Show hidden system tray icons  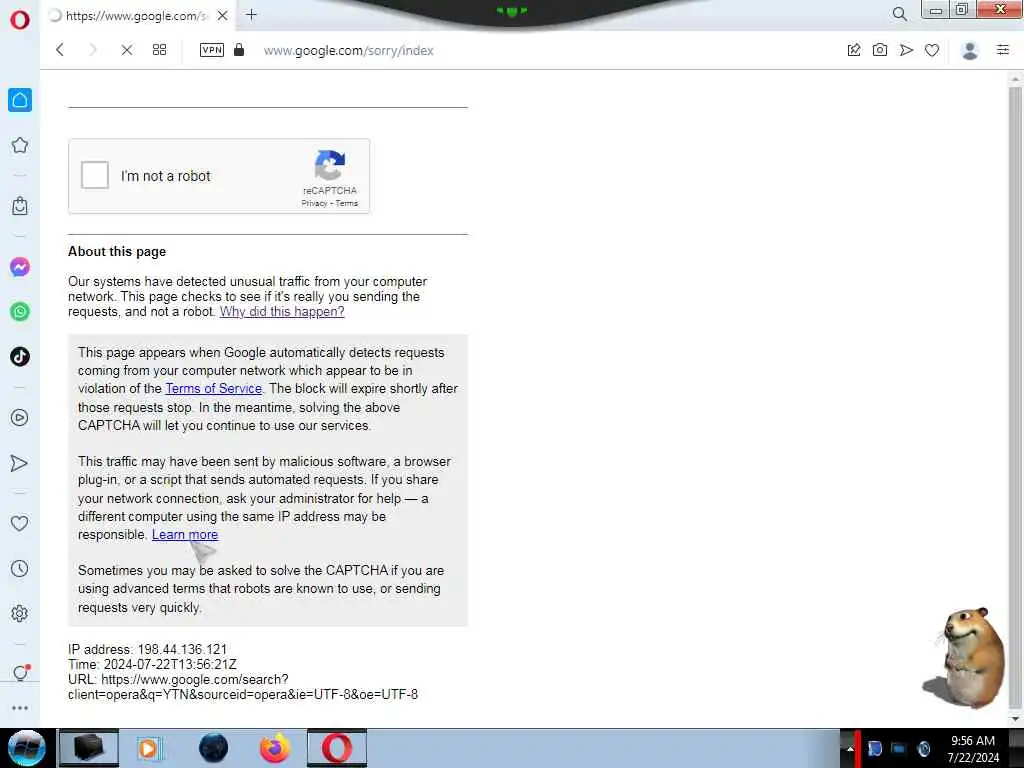(x=850, y=748)
